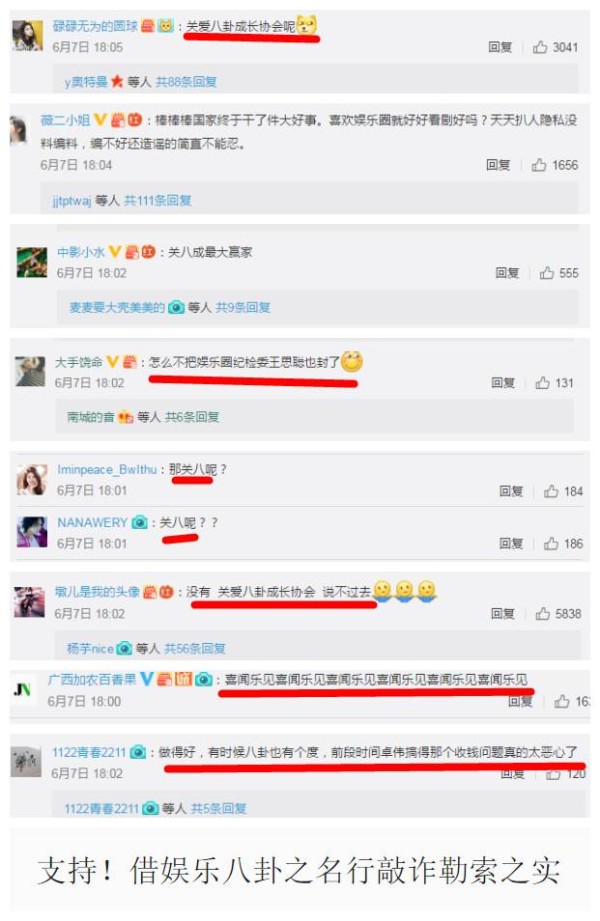The height and width of the screenshot is (921, 600).
Task: Click thumbs-up next to 5838 count
Action: [542, 614]
